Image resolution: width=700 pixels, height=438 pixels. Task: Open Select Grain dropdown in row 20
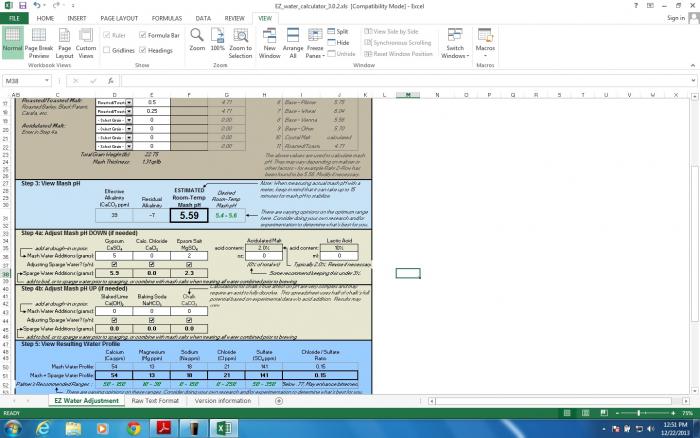(129, 129)
